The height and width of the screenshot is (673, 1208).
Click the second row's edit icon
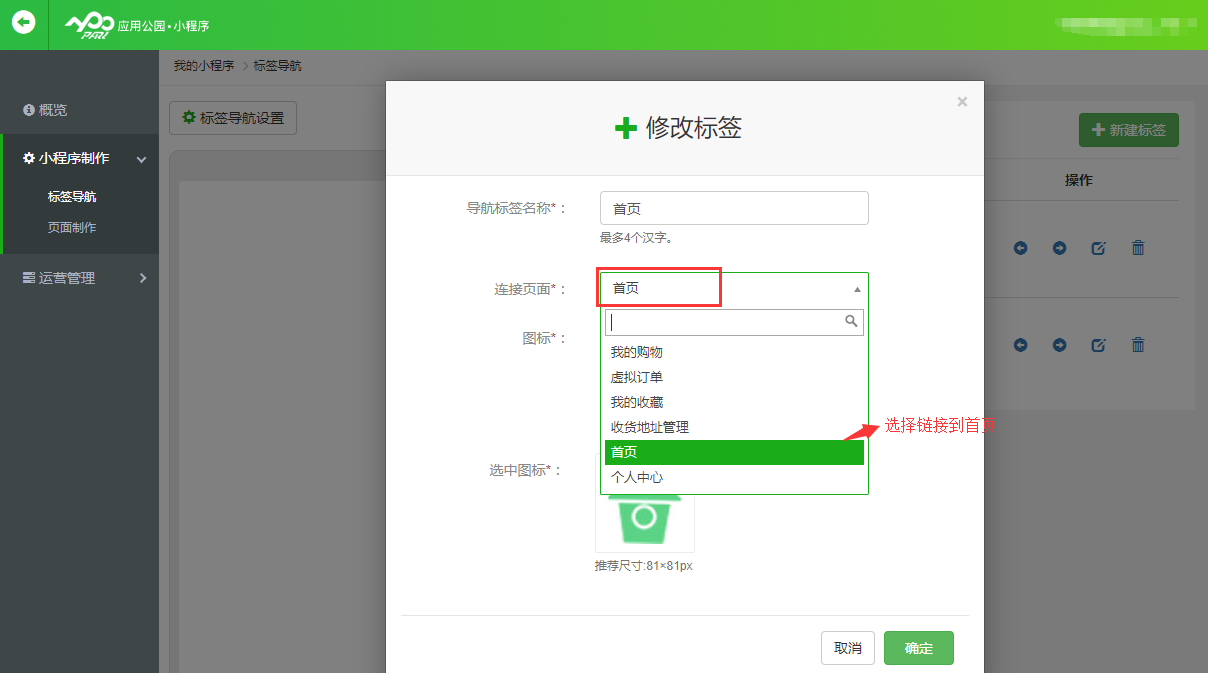[x=1098, y=345]
